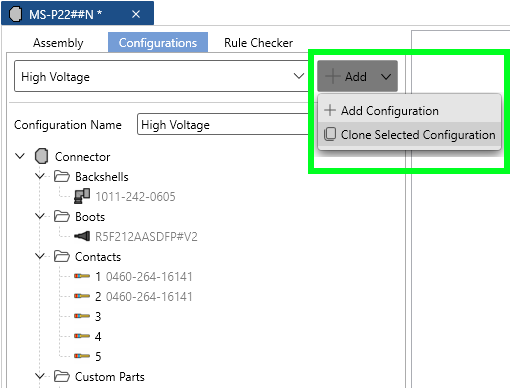The image size is (510, 388).
Task: Click the Custom Parts folder icon
Action: (x=62, y=376)
